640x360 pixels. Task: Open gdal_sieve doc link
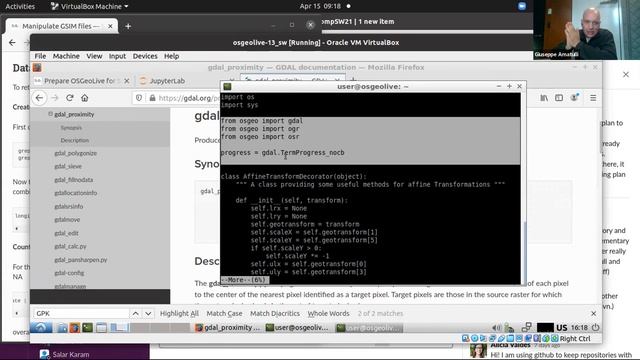coord(68,166)
